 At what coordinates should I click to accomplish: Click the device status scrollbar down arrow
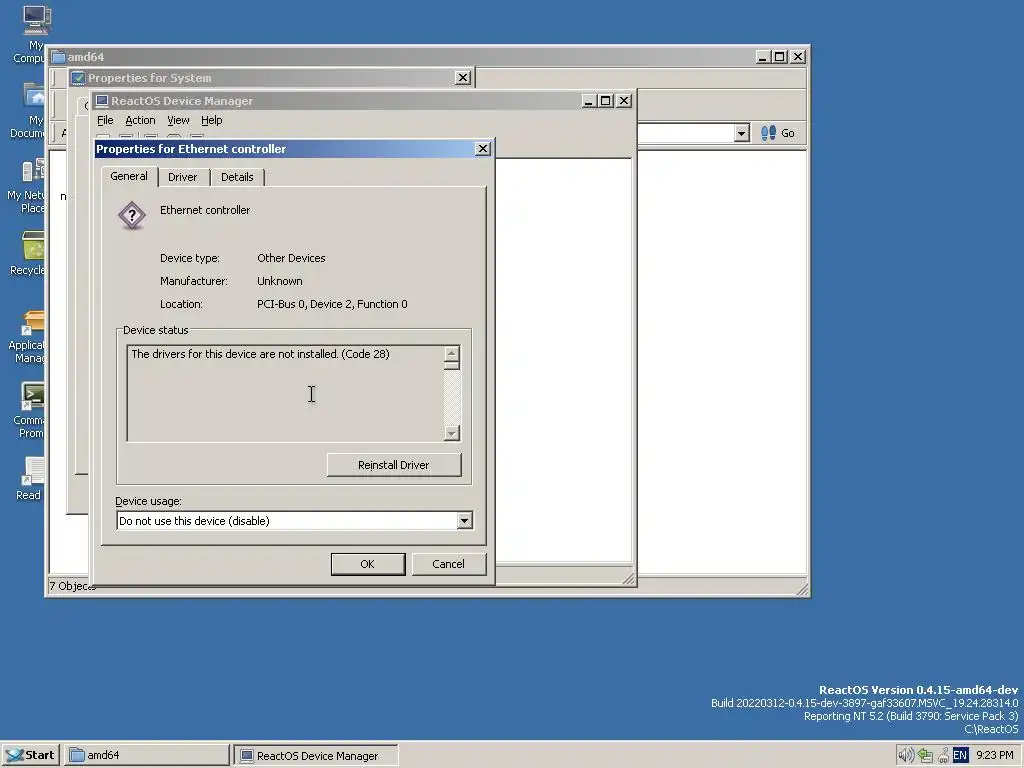click(x=451, y=433)
